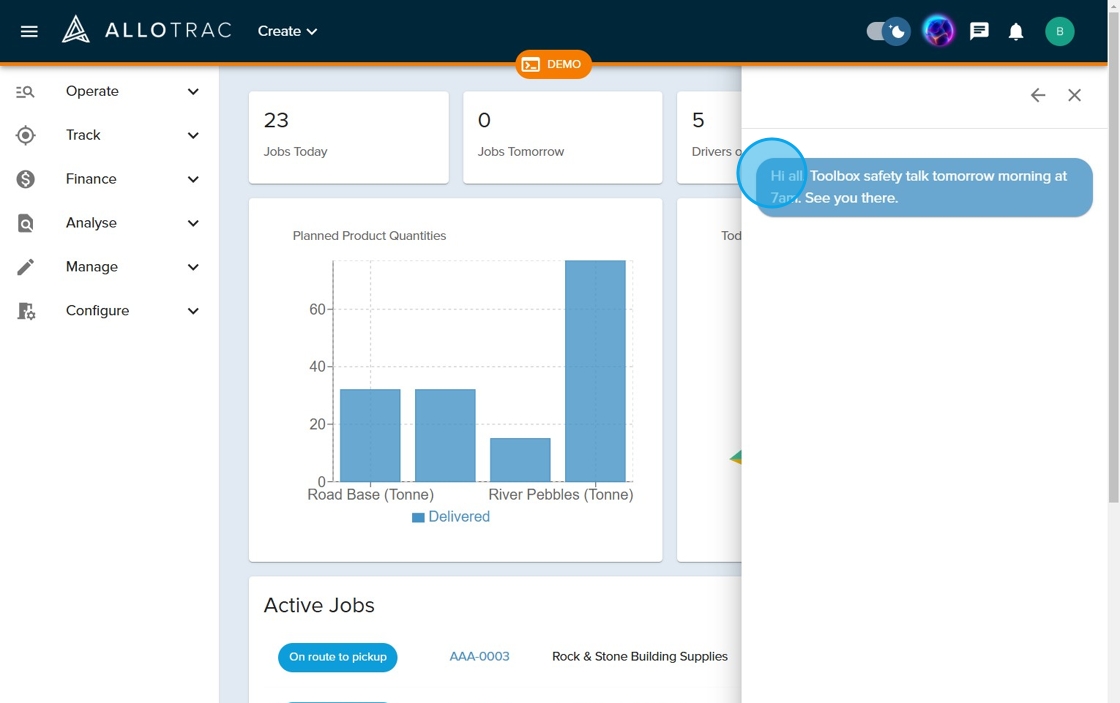Click the Finance dollar icon in sidebar

(26, 179)
